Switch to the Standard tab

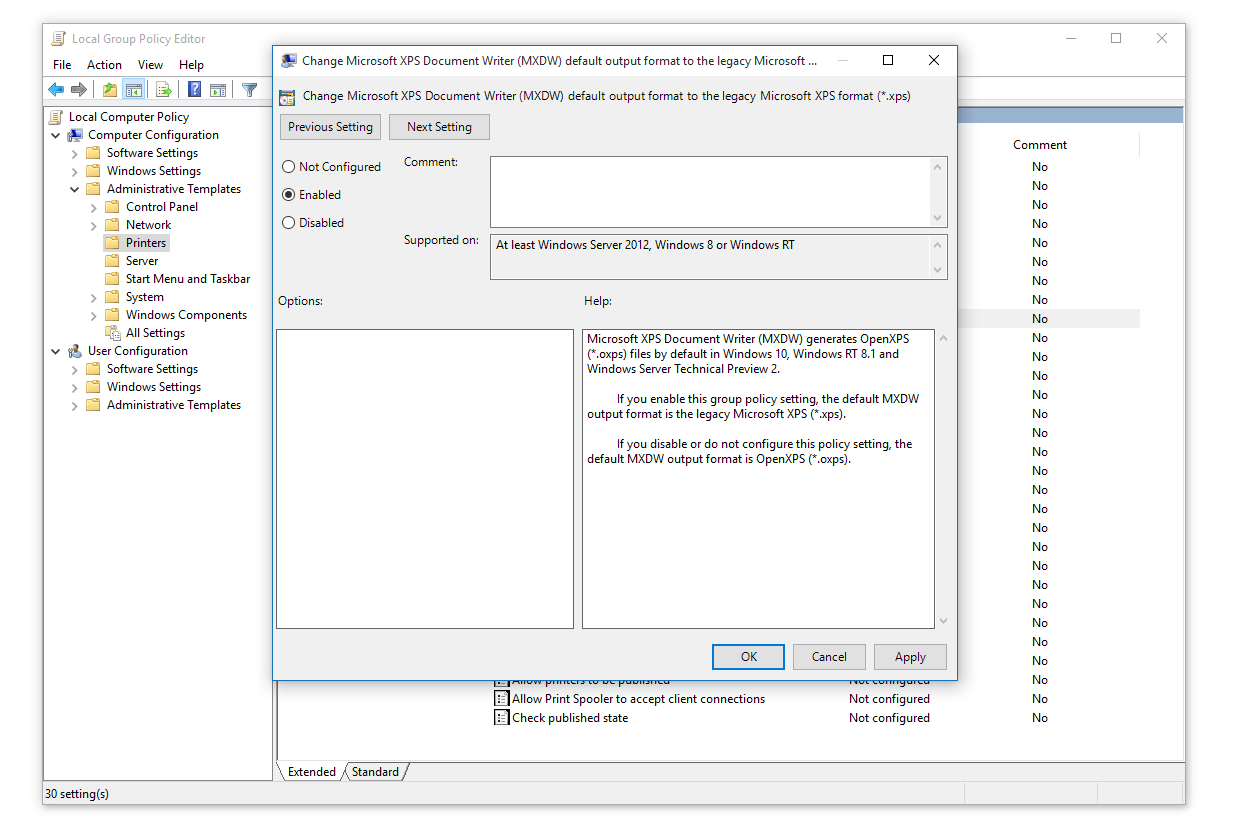pos(375,772)
